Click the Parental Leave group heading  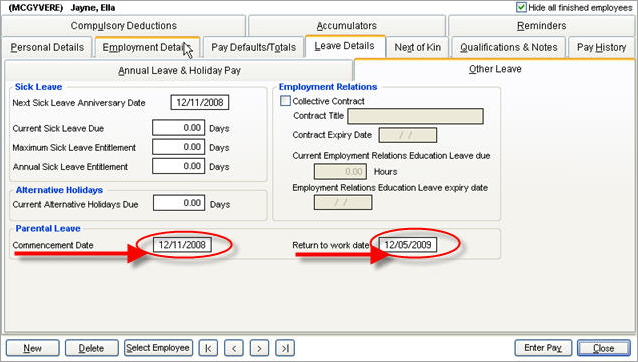pyautogui.click(x=48, y=229)
